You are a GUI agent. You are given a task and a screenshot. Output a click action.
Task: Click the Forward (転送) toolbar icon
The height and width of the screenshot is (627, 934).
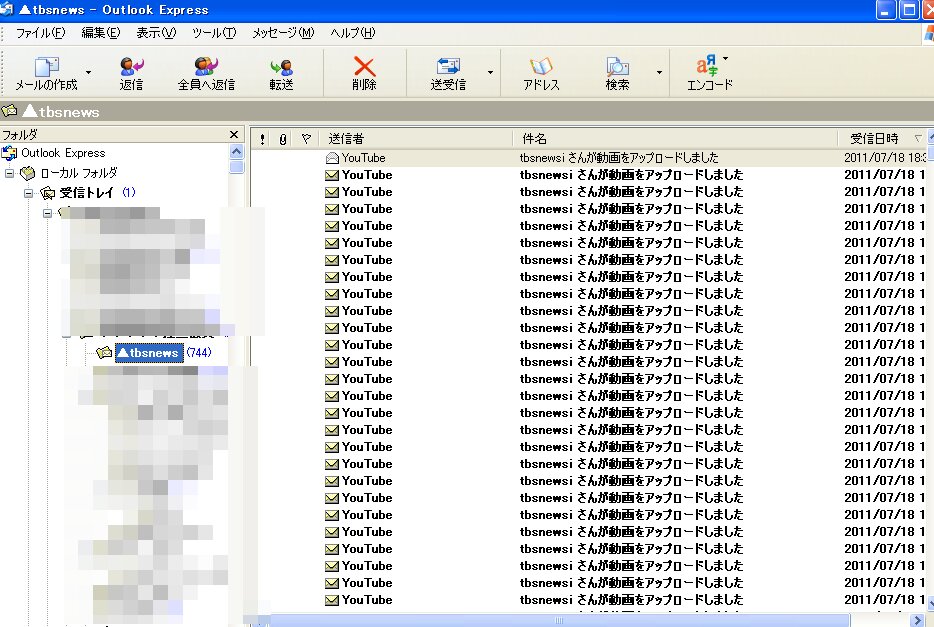tap(281, 67)
